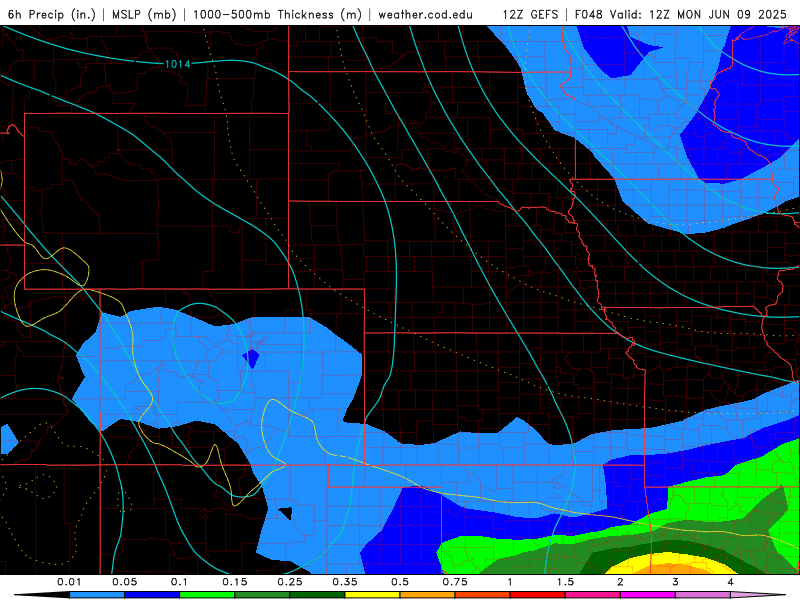Click the 'F048 Valid: 12Z MON JUN 09 2025' text
This screenshot has height=600, width=800.
click(681, 14)
